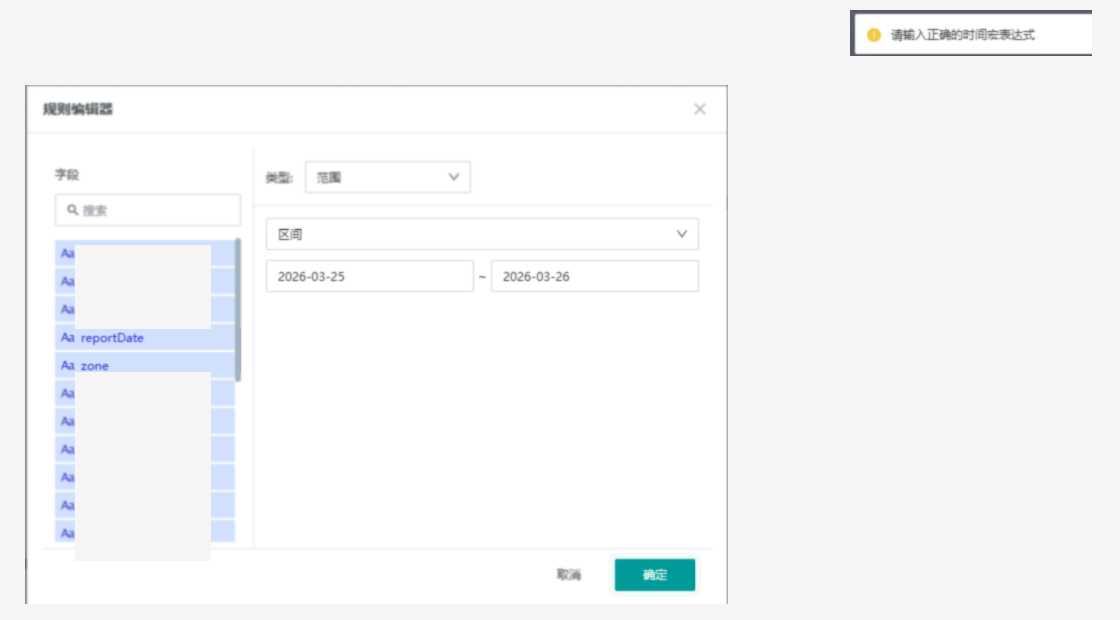The image size is (1120, 620).
Task: Expand the 区间 dropdown
Action: pos(482,234)
